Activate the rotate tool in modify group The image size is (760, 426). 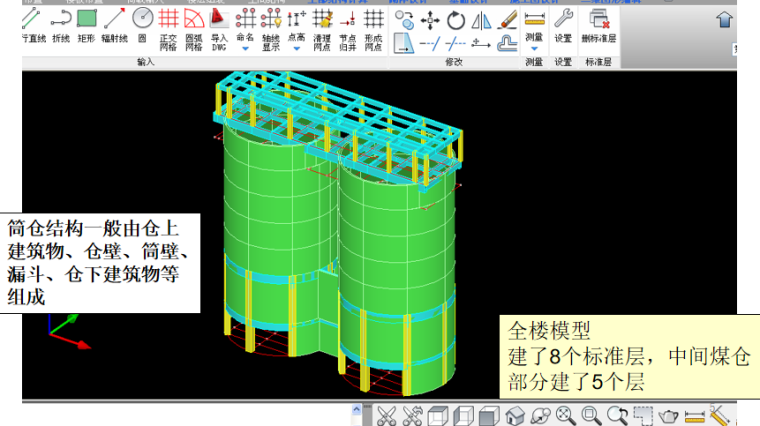coord(456,20)
